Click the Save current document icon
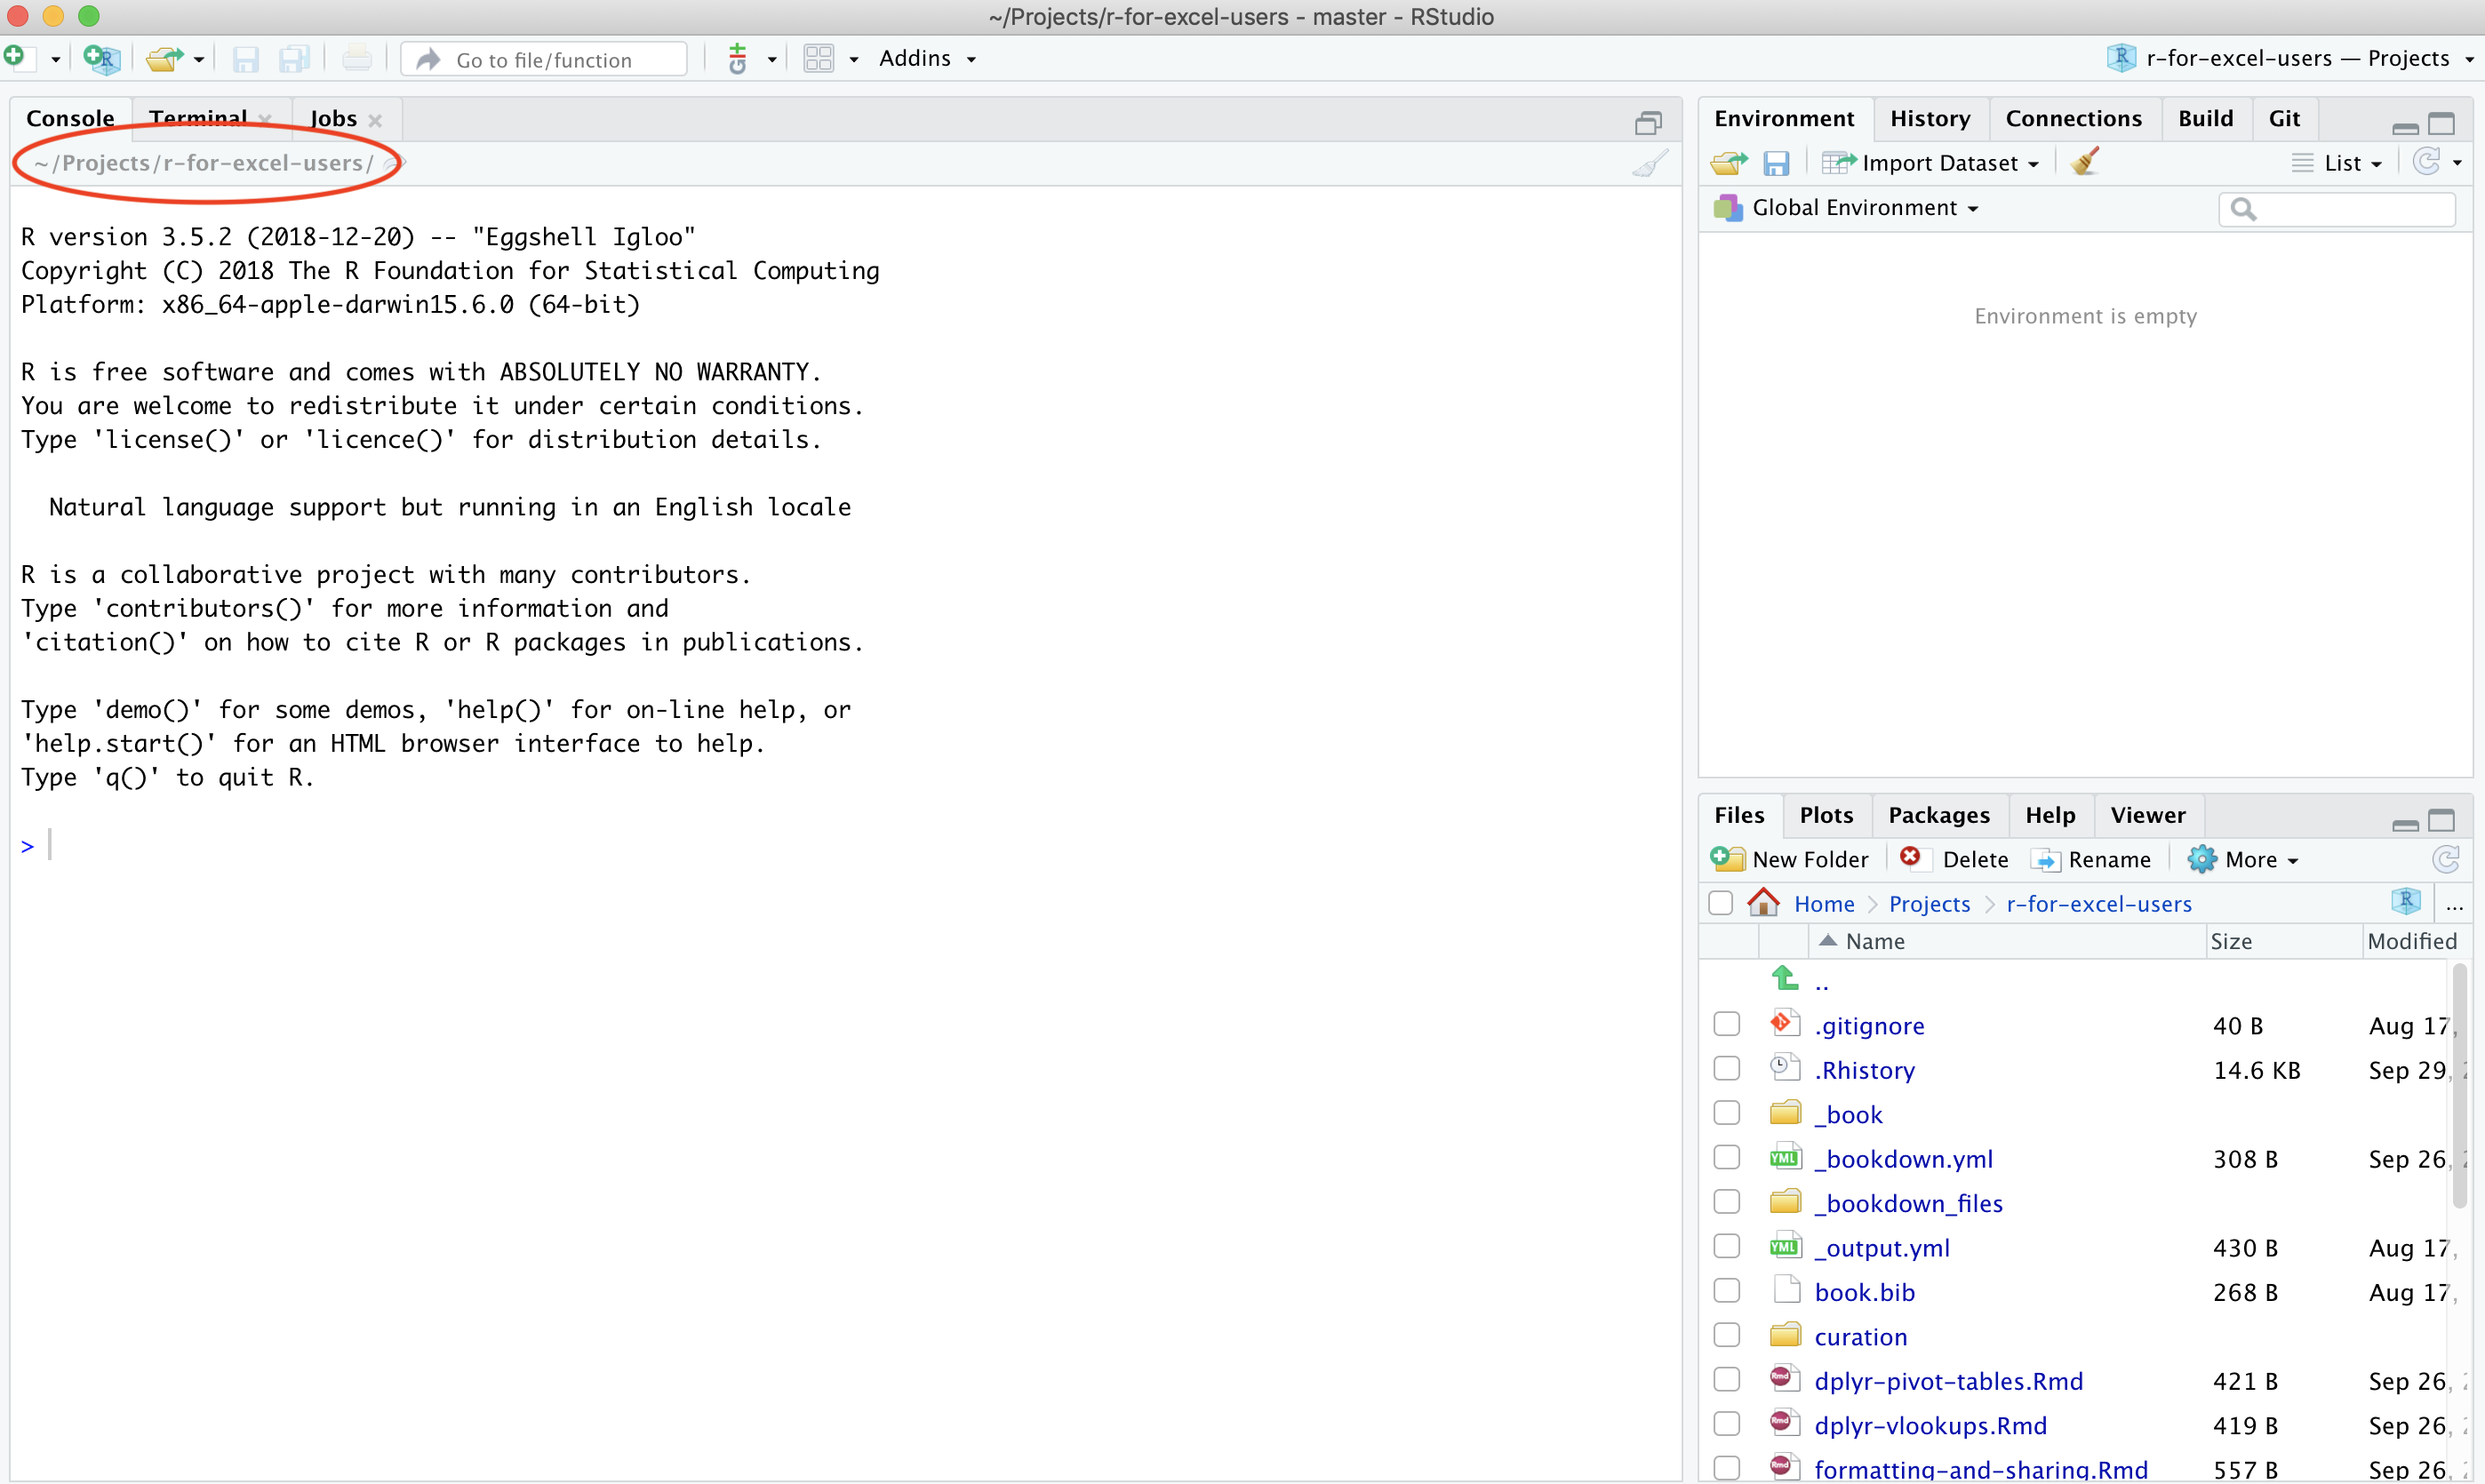2485x1484 pixels. (245, 59)
